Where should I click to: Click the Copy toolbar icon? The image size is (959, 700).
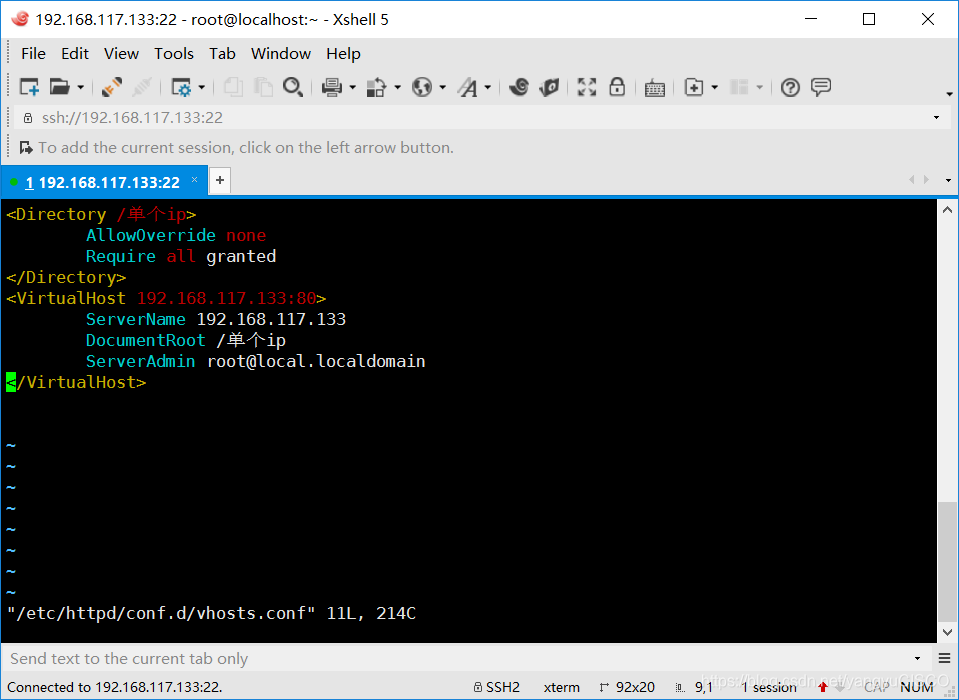coord(232,87)
